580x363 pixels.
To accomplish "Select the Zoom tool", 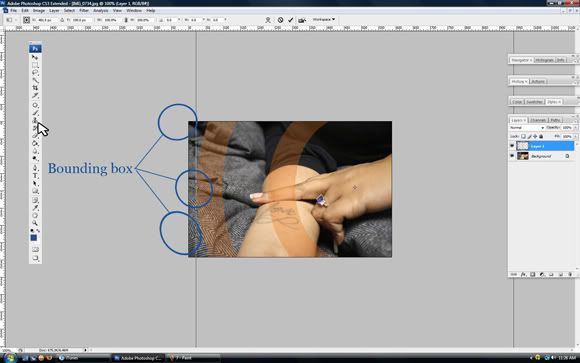I will point(35,223).
